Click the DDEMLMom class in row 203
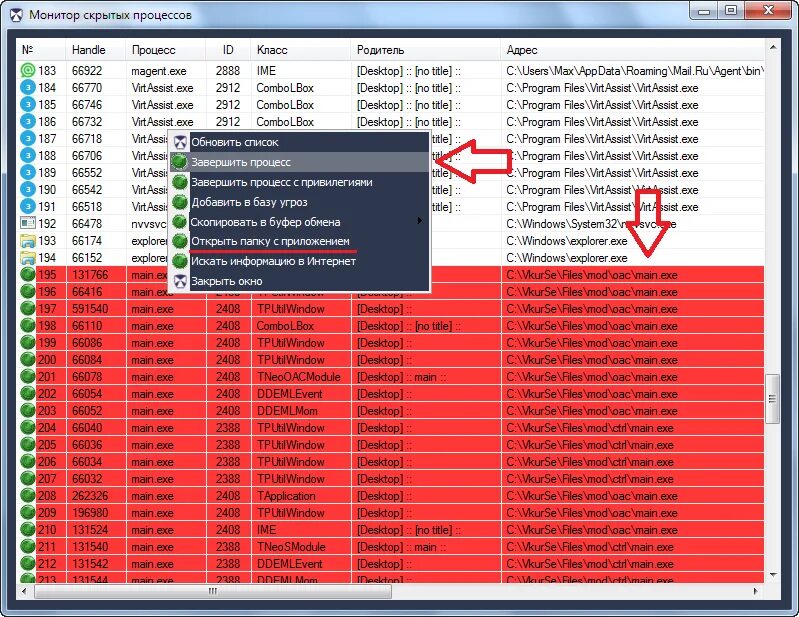Image resolution: width=799 pixels, height=617 pixels. click(x=287, y=411)
